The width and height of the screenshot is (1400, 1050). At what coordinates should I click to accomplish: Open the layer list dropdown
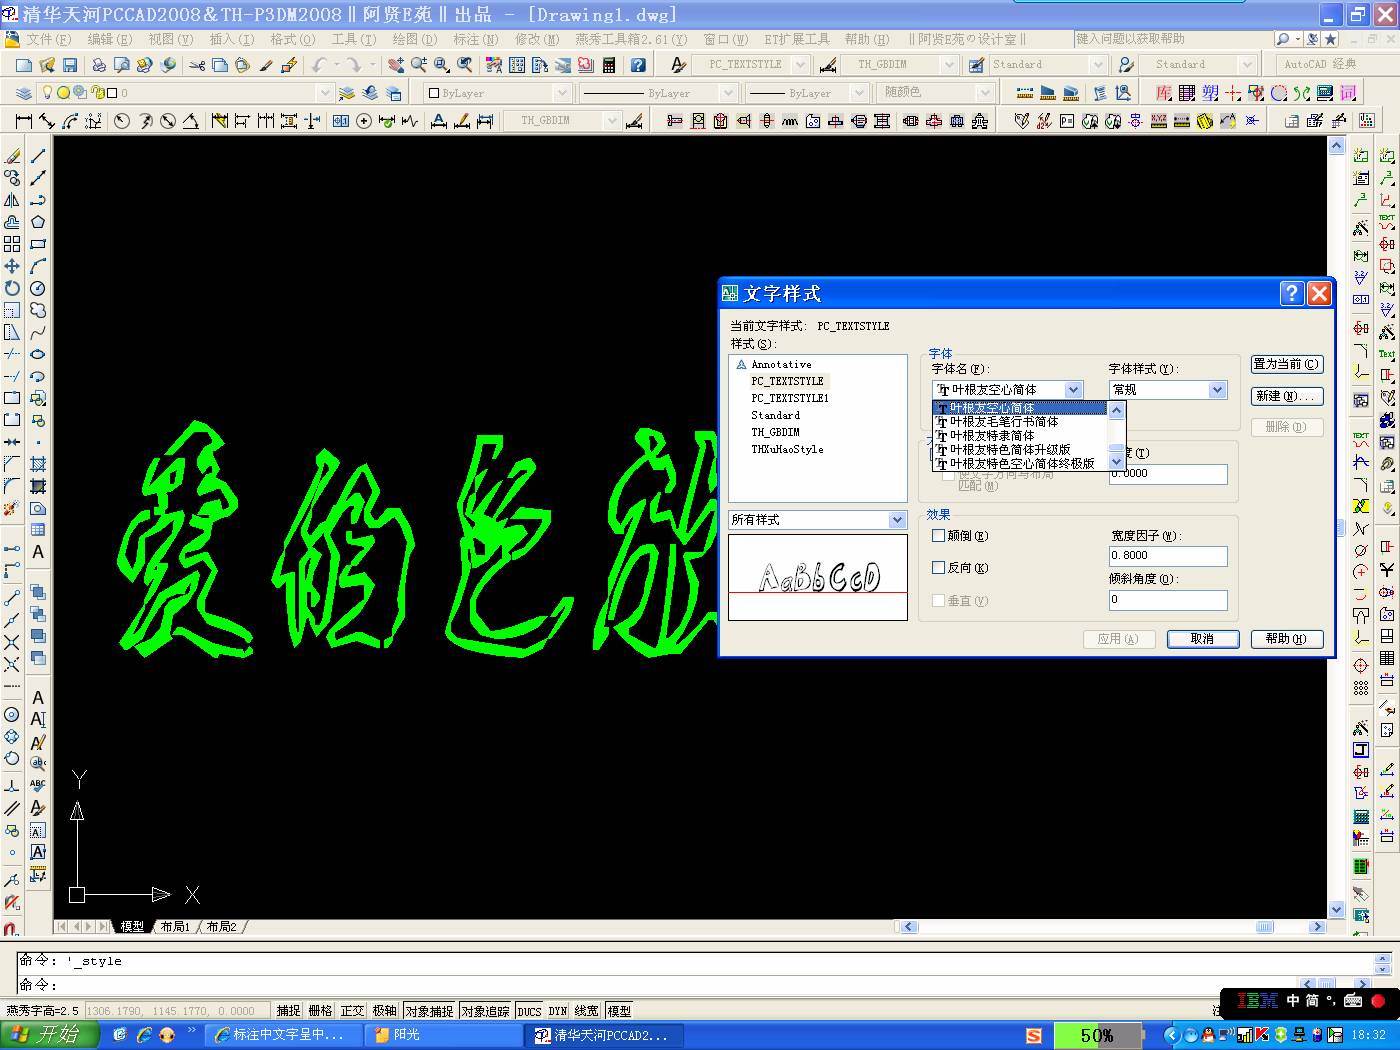tap(324, 93)
